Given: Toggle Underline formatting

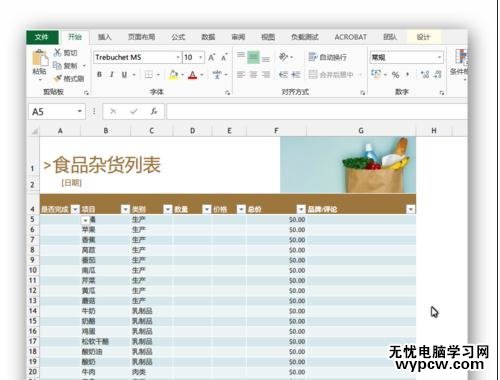Looking at the screenshot, I should (x=124, y=75).
